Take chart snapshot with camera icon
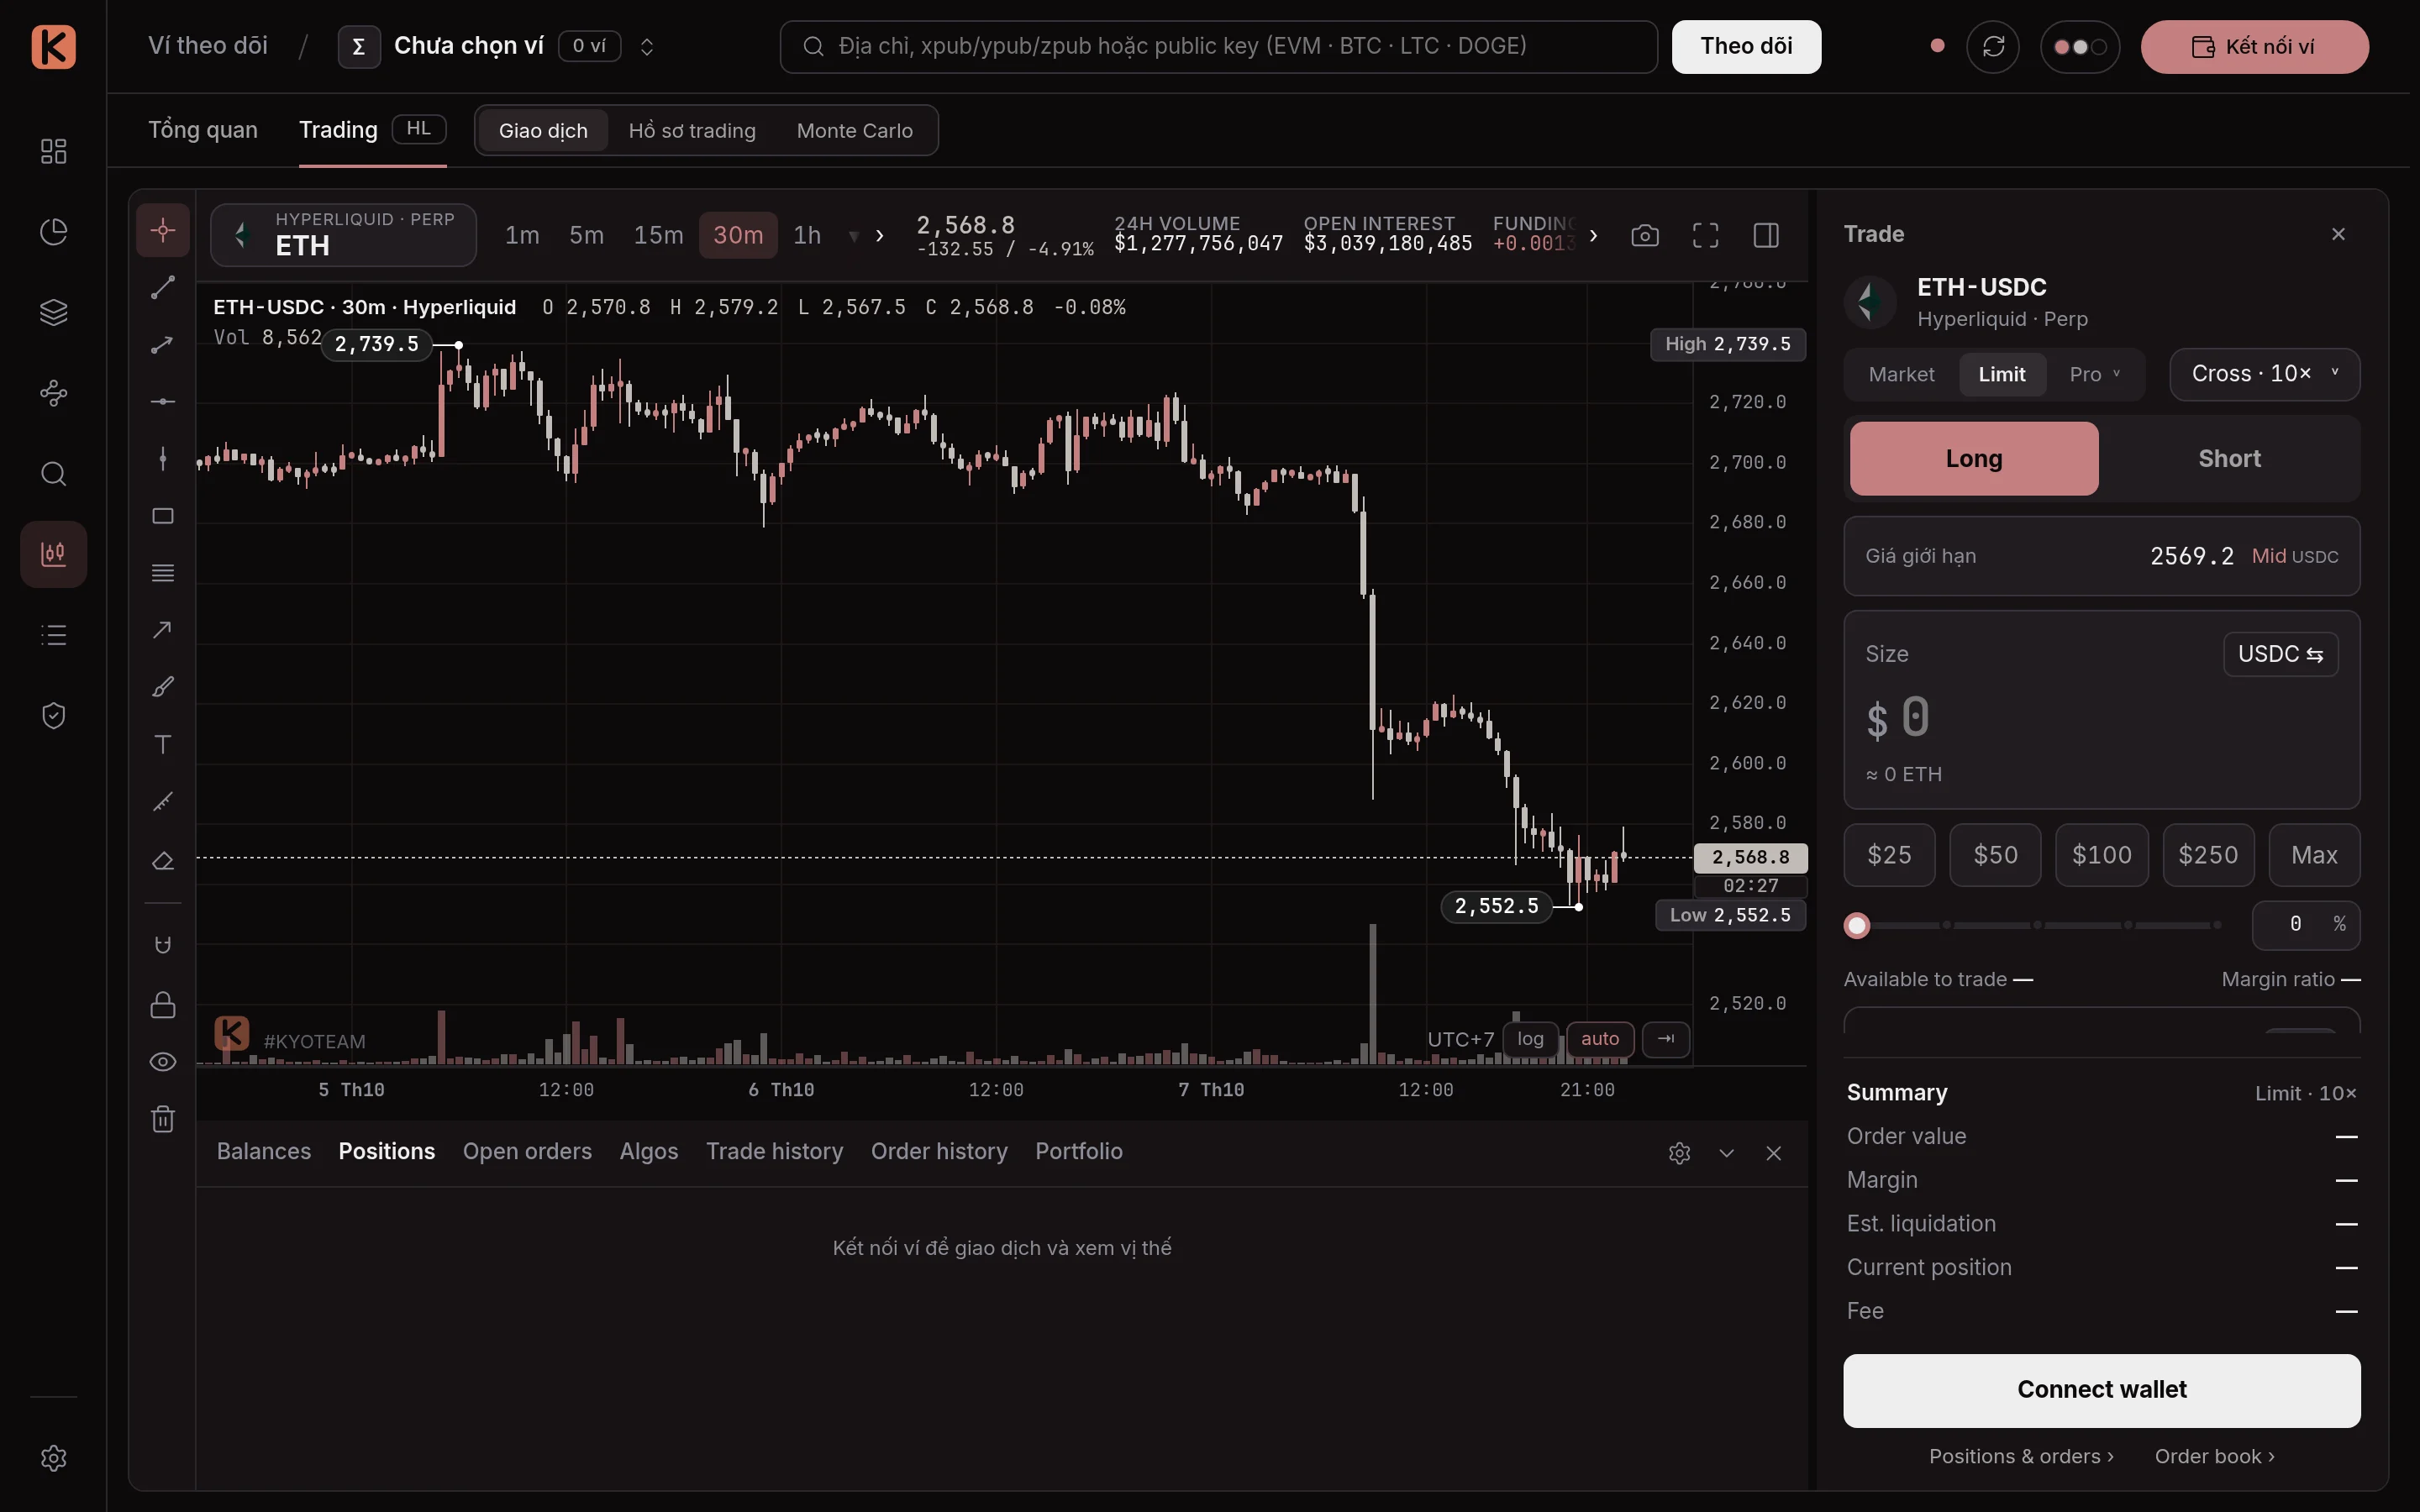The height and width of the screenshot is (1512, 2420). [x=1645, y=236]
